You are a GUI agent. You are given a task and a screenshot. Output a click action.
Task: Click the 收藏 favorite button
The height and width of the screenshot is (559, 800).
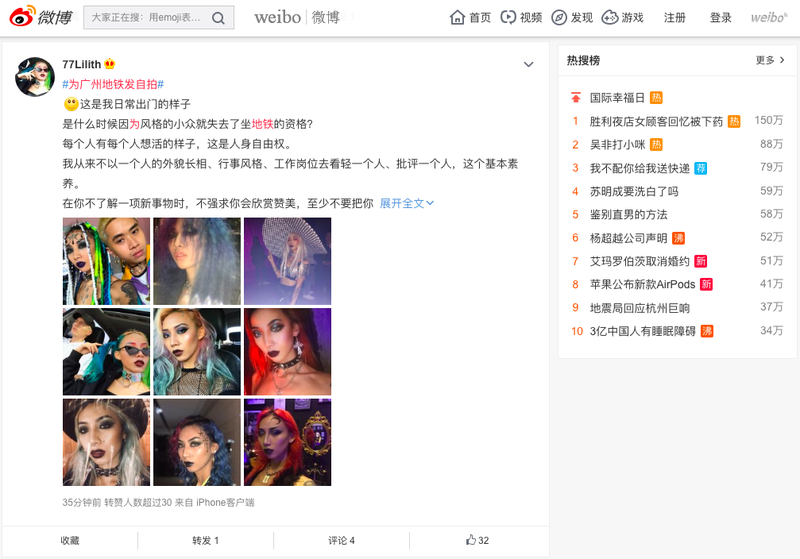pos(70,540)
